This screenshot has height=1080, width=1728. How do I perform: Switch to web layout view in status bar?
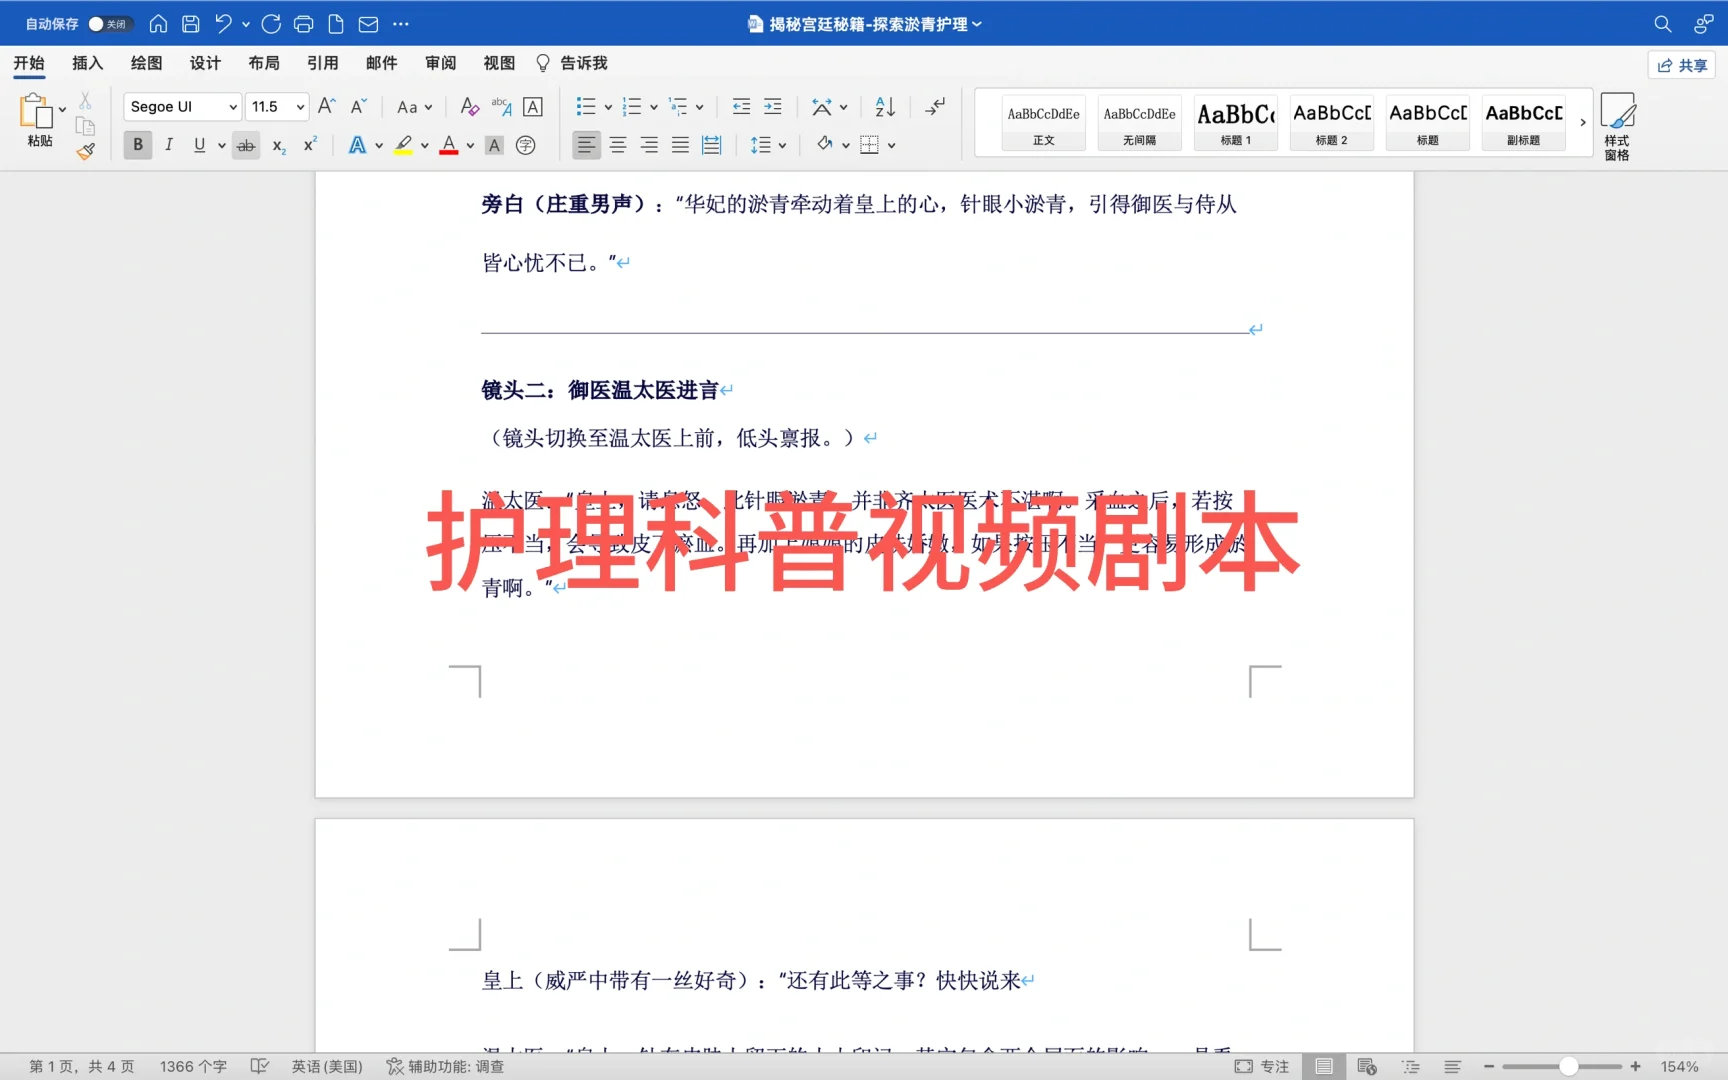click(x=1367, y=1066)
